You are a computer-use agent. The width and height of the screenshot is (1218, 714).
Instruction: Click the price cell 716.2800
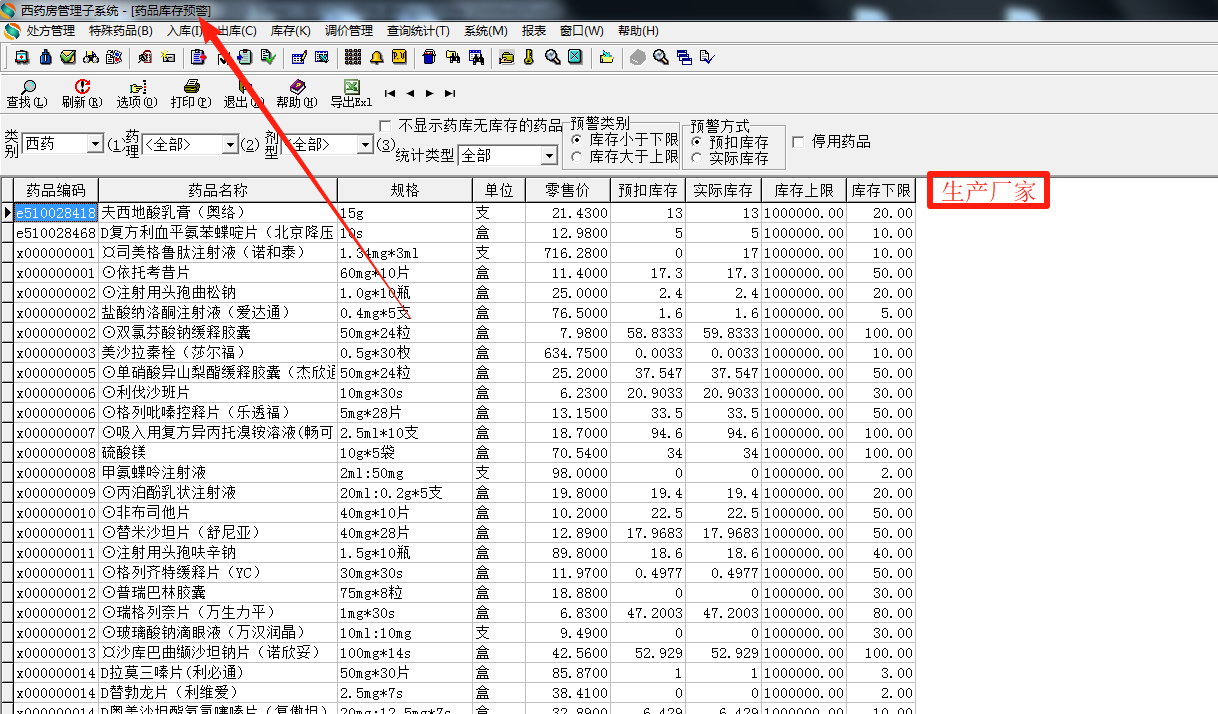click(x=568, y=253)
